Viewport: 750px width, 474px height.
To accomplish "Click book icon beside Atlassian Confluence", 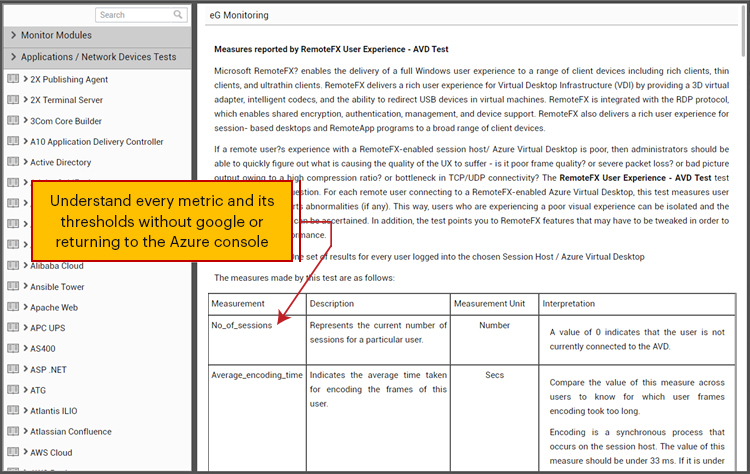I will pyautogui.click(x=13, y=430).
